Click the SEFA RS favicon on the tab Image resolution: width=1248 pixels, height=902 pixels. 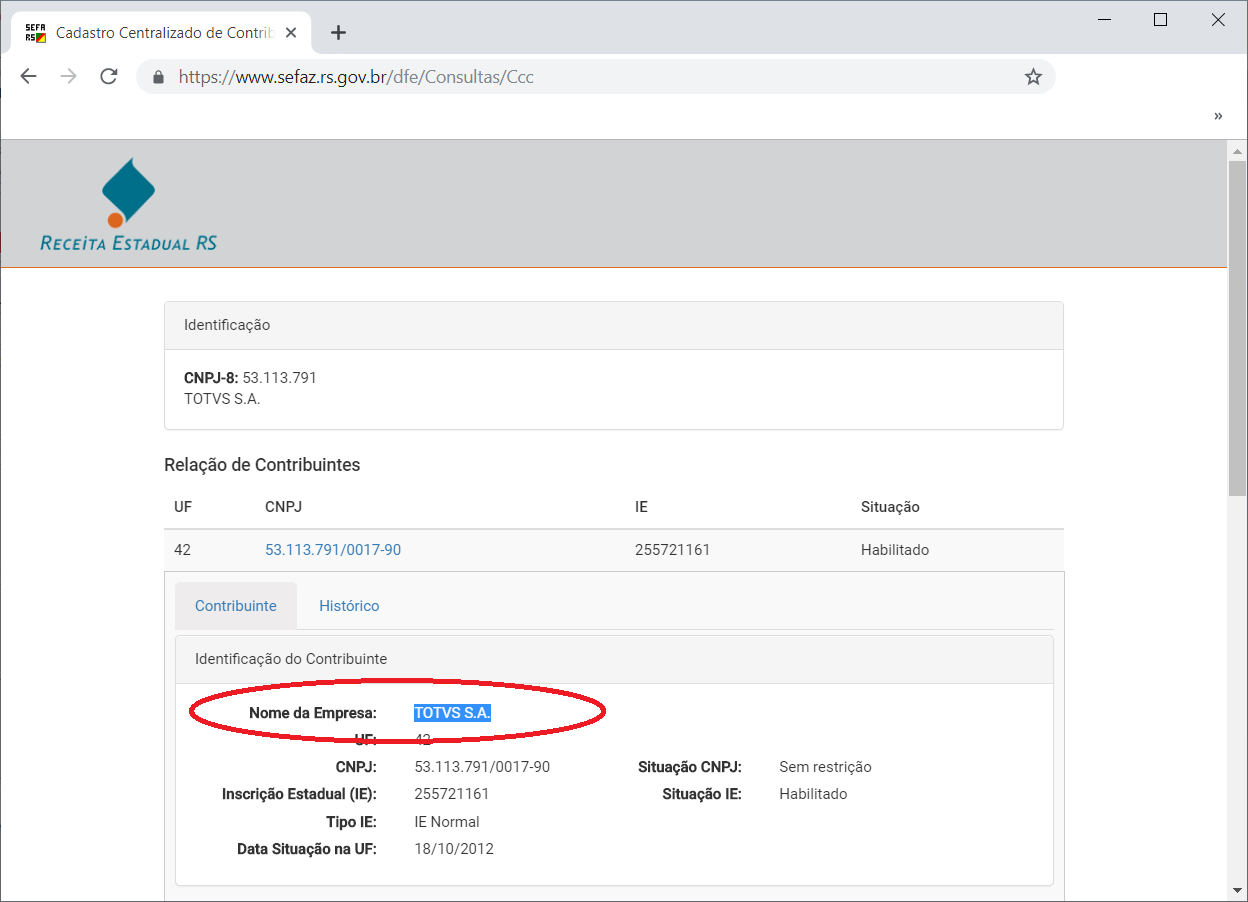pyautogui.click(x=35, y=33)
